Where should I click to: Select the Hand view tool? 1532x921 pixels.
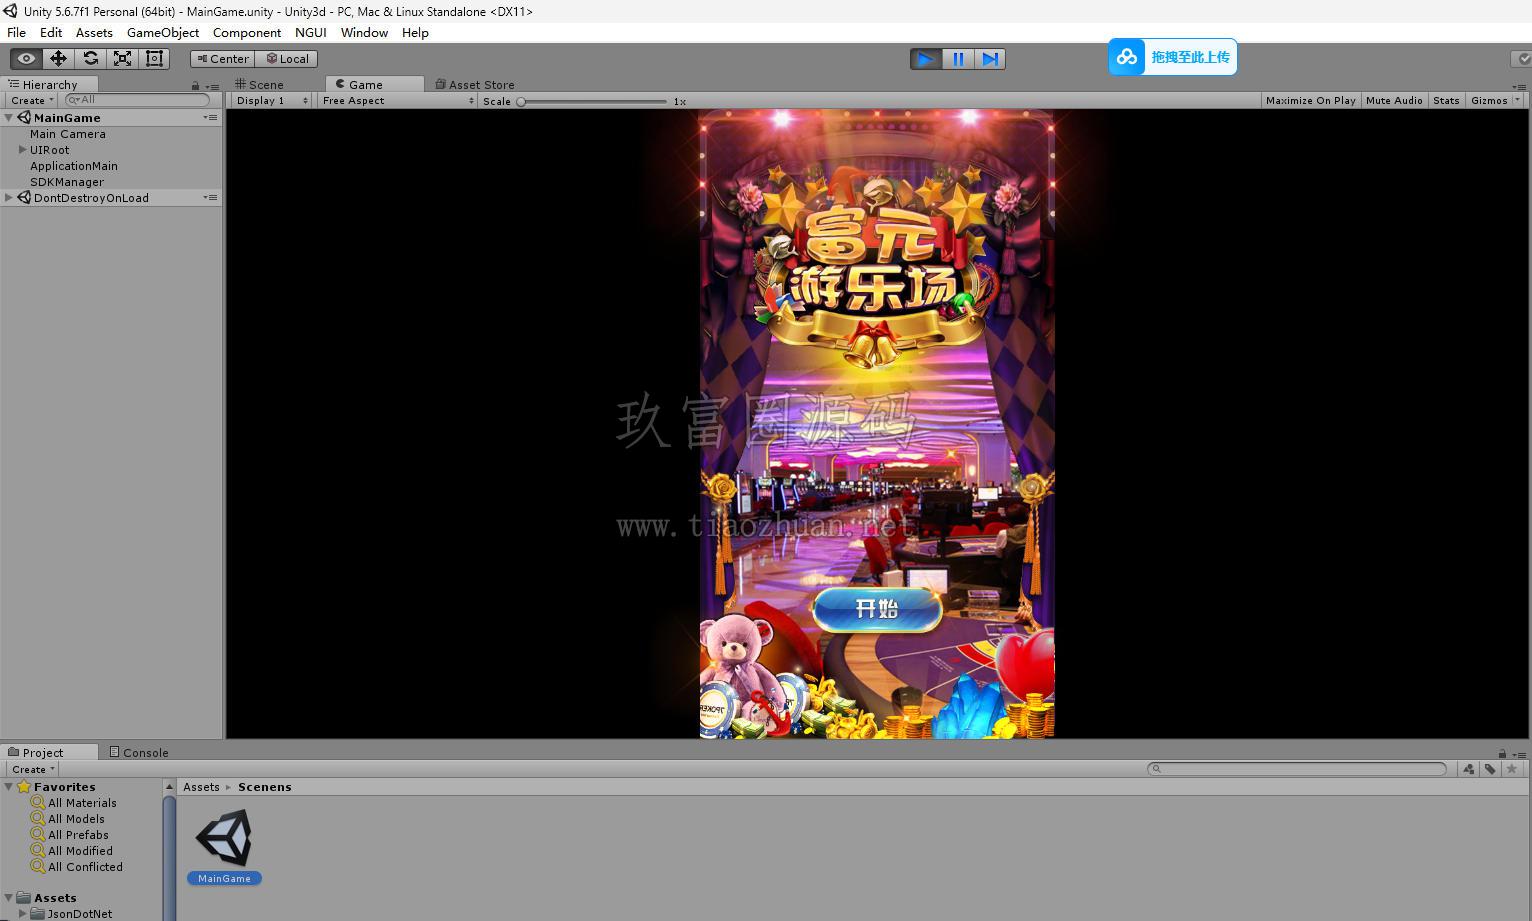(x=26, y=59)
